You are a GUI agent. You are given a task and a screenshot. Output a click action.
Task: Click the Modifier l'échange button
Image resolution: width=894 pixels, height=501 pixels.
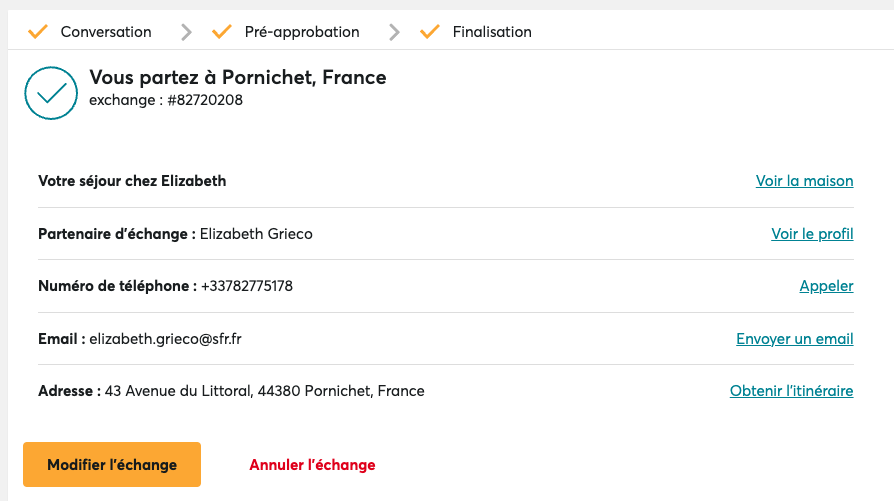[112, 465]
